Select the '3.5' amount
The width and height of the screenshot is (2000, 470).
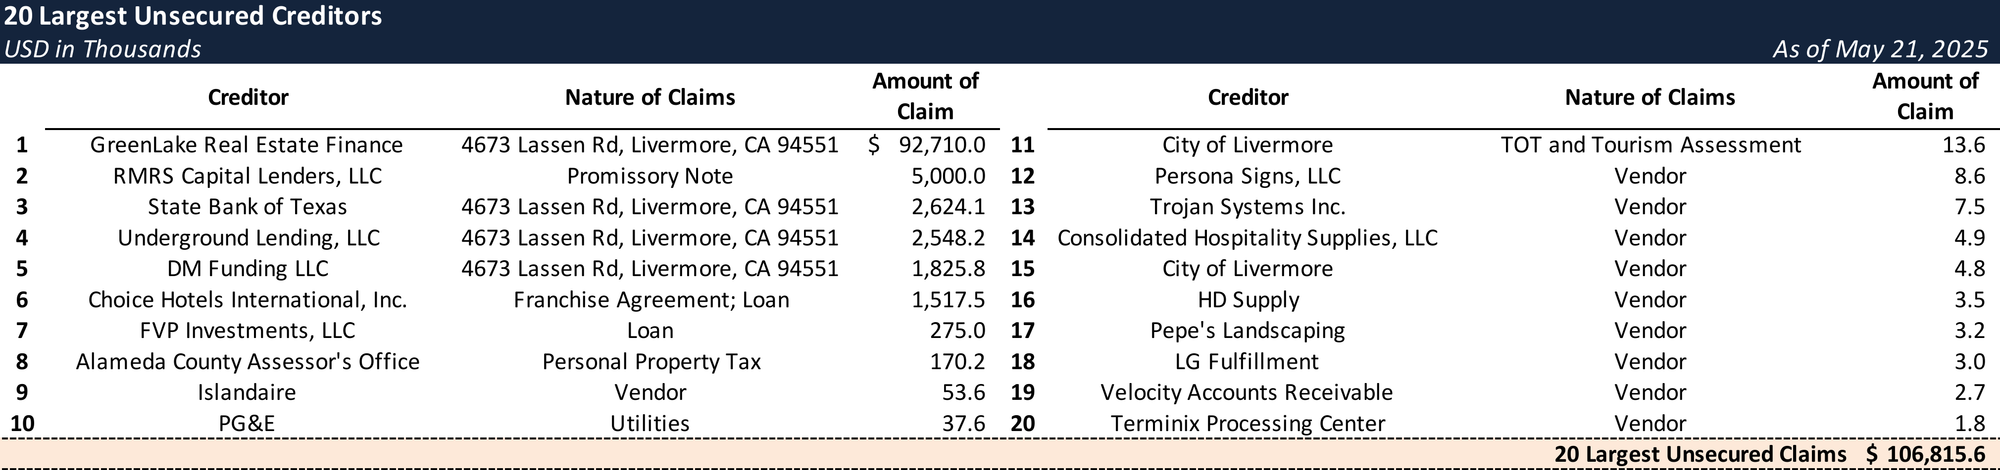tap(1970, 300)
